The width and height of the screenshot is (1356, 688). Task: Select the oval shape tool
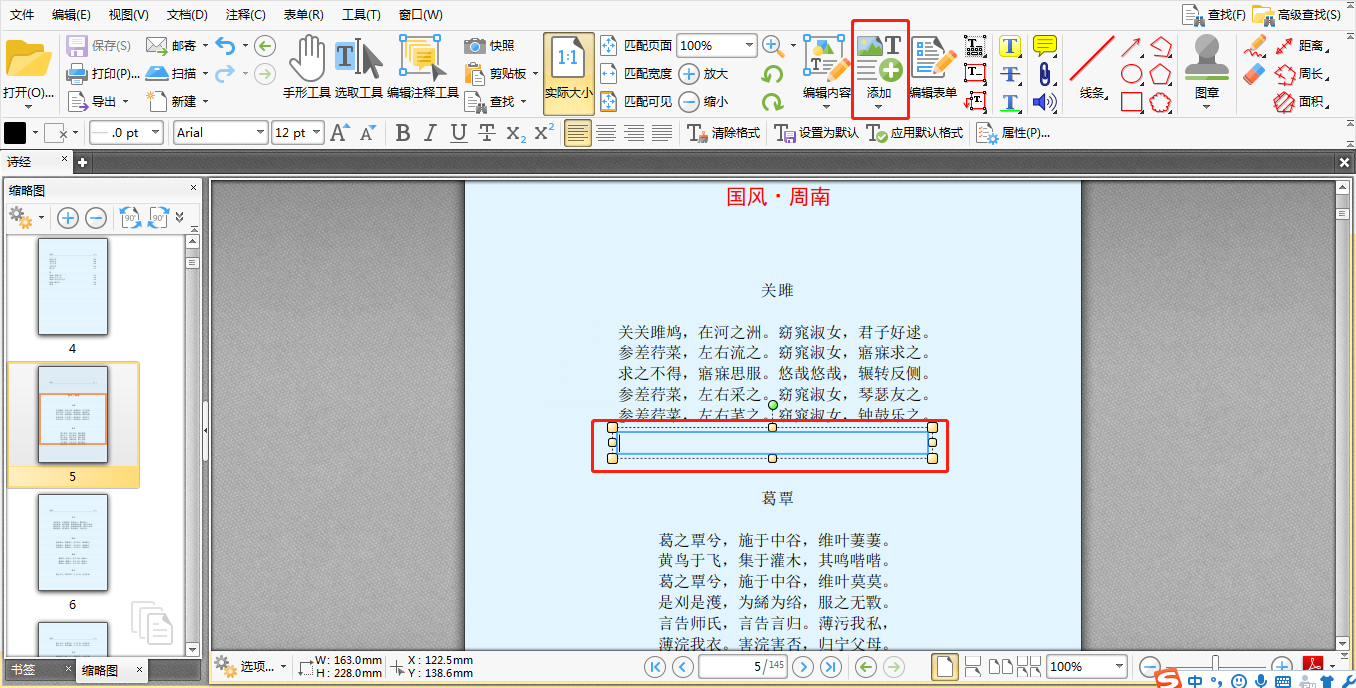click(x=1131, y=74)
